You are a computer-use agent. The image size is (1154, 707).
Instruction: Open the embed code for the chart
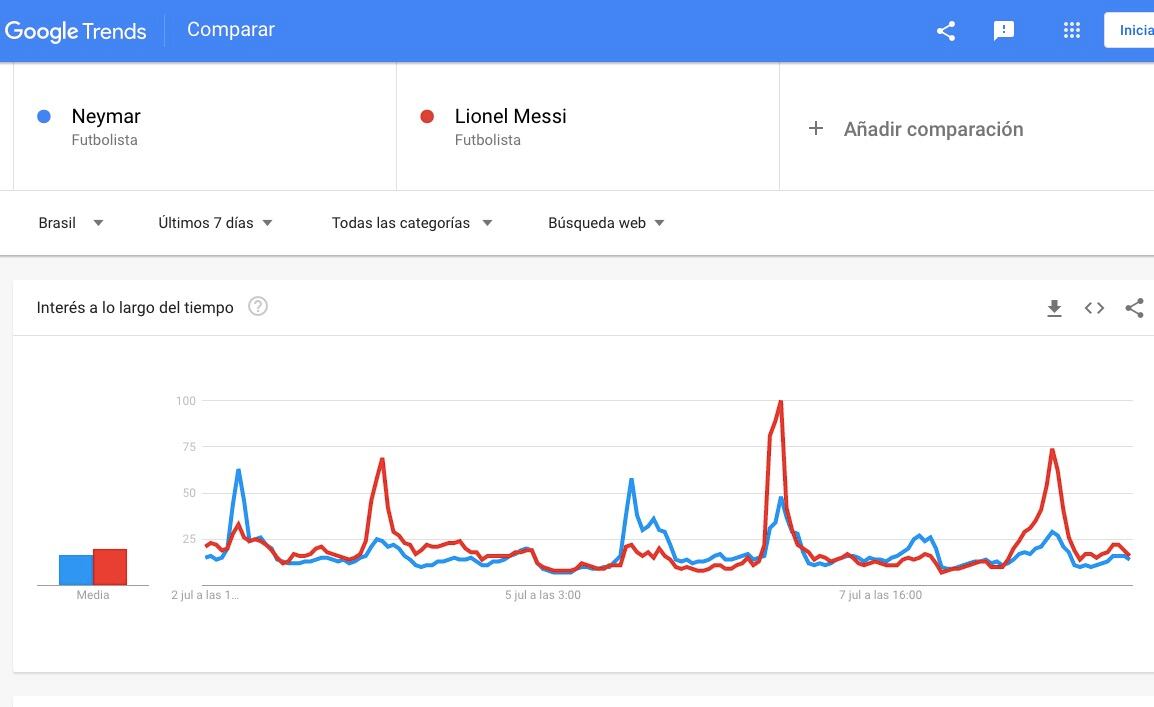point(1094,308)
